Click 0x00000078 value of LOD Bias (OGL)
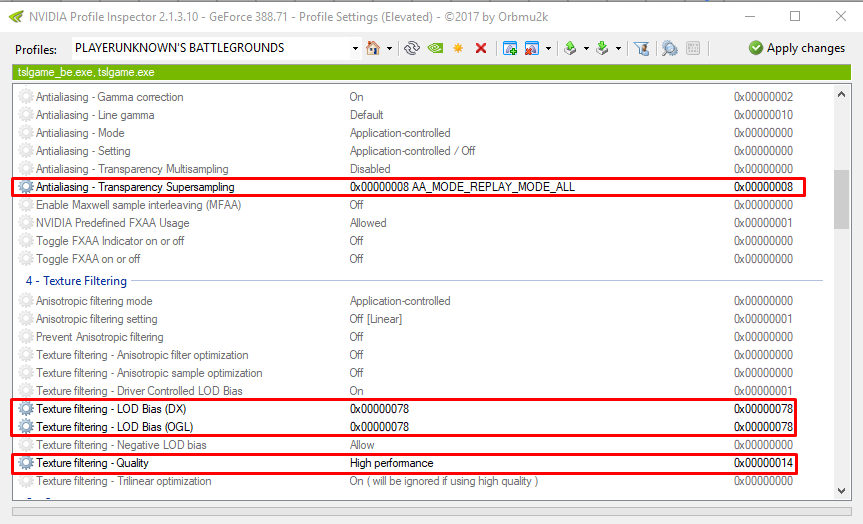863x524 pixels. [380, 427]
